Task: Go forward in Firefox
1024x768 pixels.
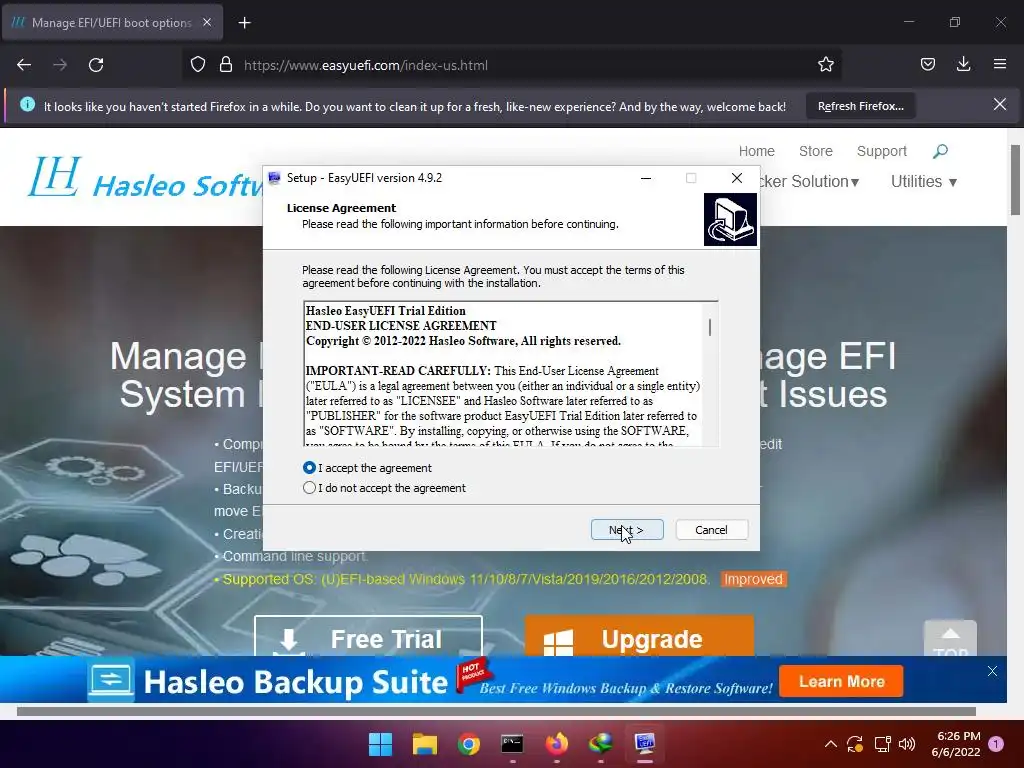Action: click(x=60, y=65)
